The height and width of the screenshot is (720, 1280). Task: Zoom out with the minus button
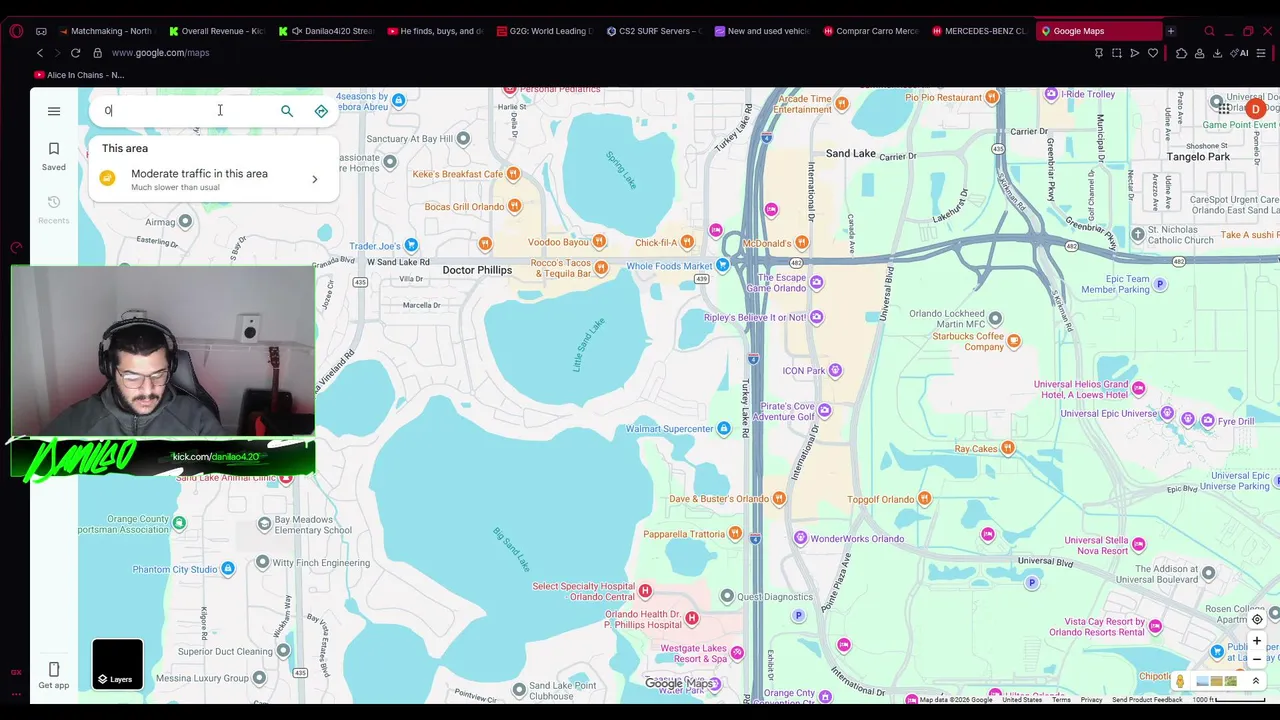pos(1257,660)
